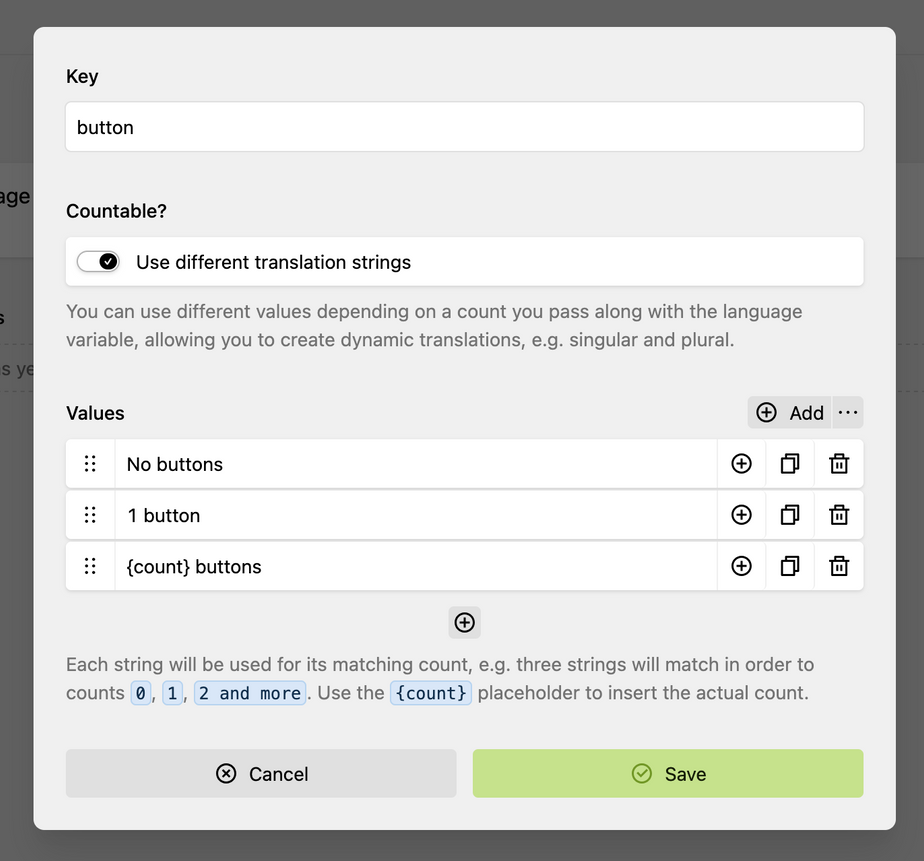Delete the "1 button" value
This screenshot has width=924, height=861.
click(x=839, y=515)
